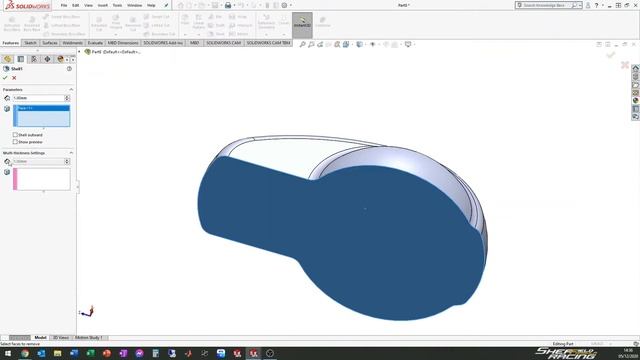Screen dimensions: 640x360
Task: Open the SOLIDWORKS Add-Ins ribbon tab
Action: [162, 43]
